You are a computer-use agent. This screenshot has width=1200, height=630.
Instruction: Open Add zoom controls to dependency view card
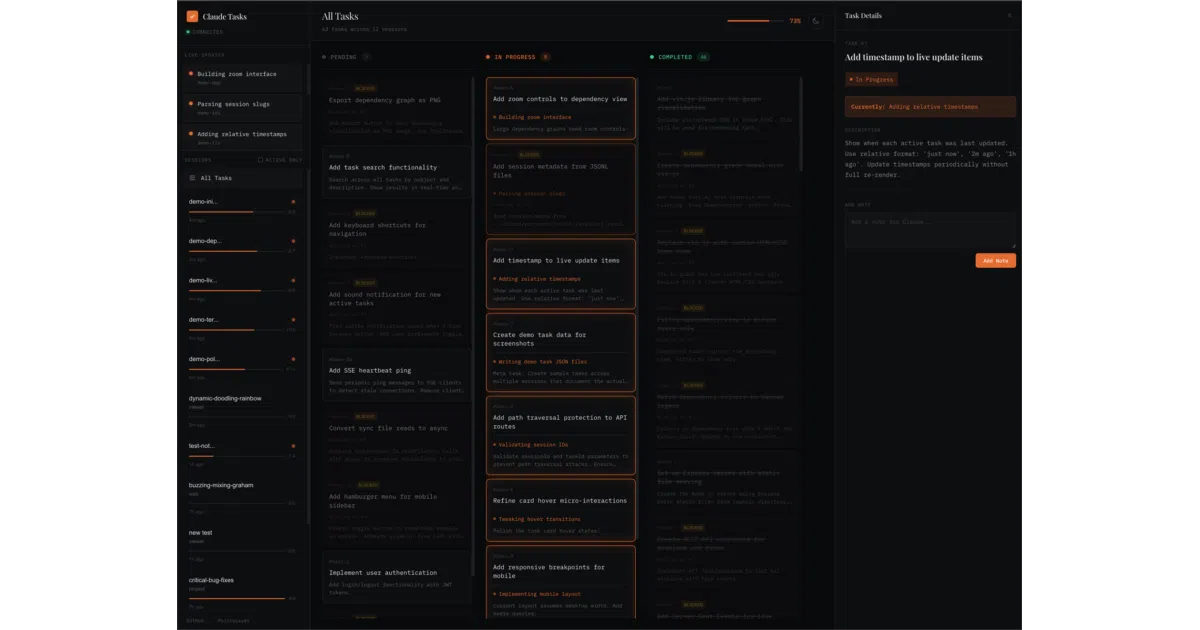(560, 107)
